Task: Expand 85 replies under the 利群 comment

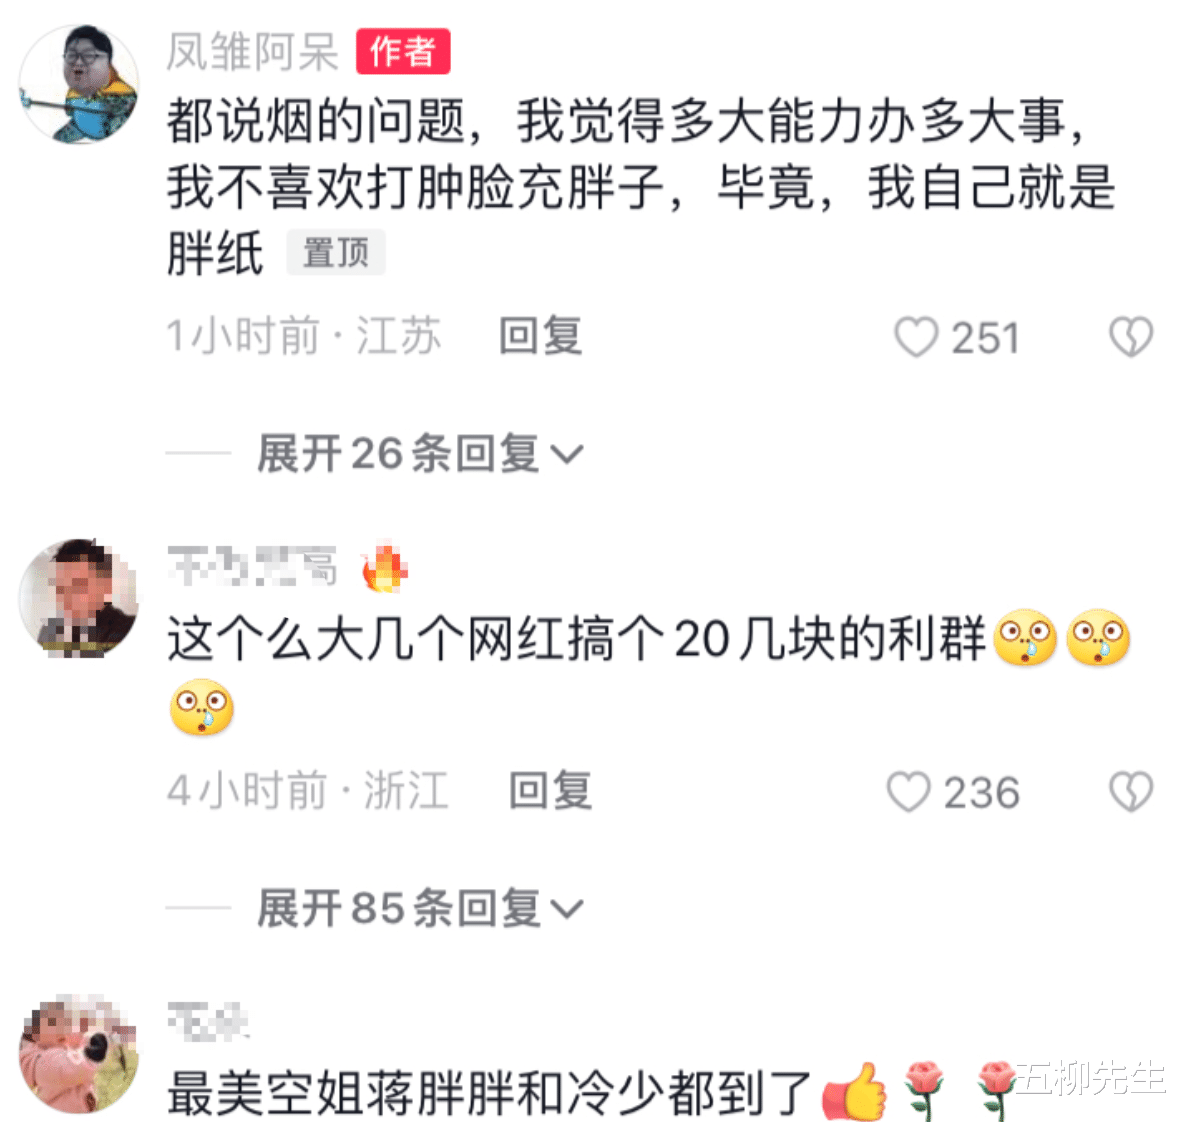Action: coord(419,908)
